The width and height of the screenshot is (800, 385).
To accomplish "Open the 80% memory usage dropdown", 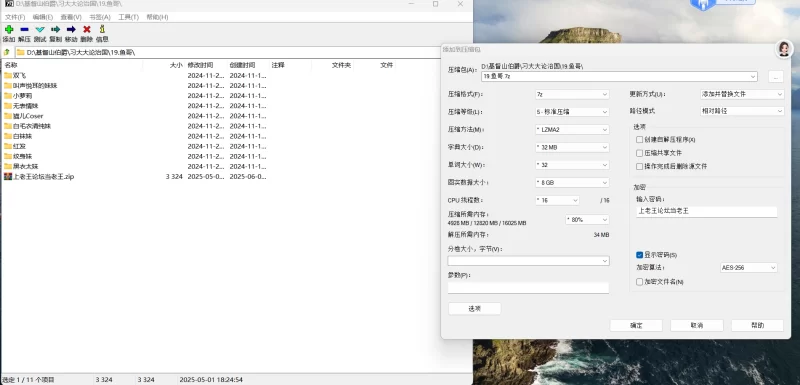I will (x=587, y=220).
